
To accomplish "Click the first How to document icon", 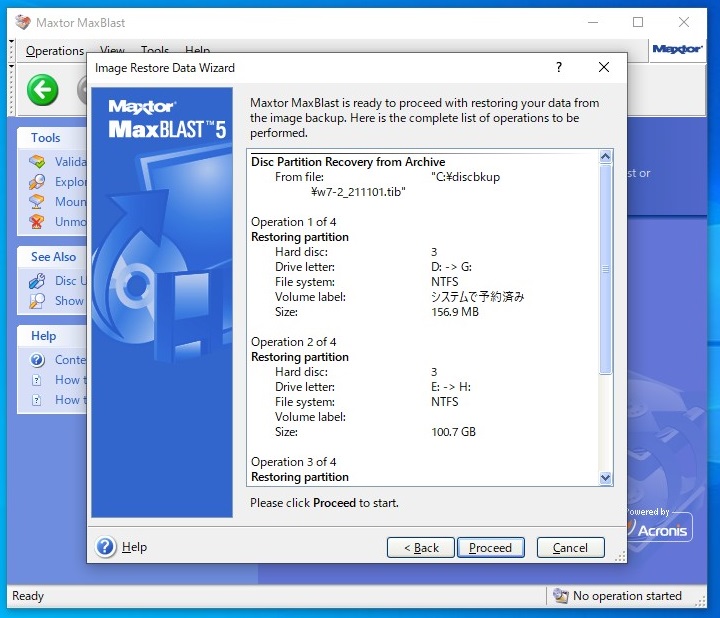I will click(37, 380).
